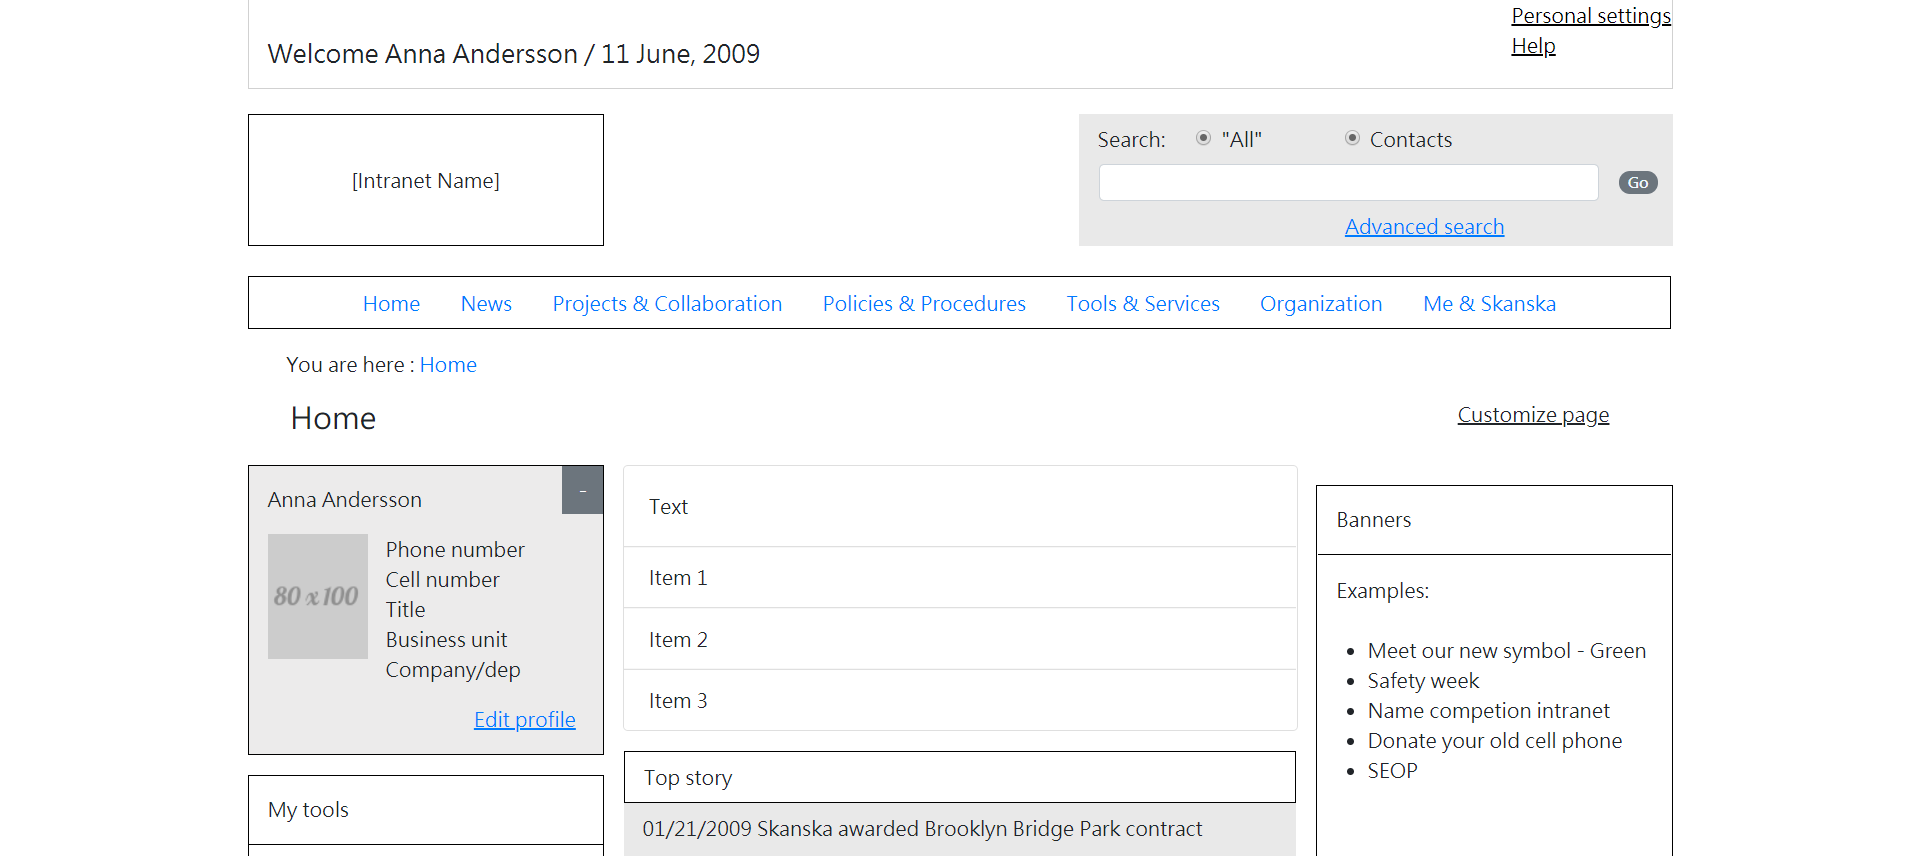Open the Help link
1920x856 pixels.
click(x=1533, y=46)
